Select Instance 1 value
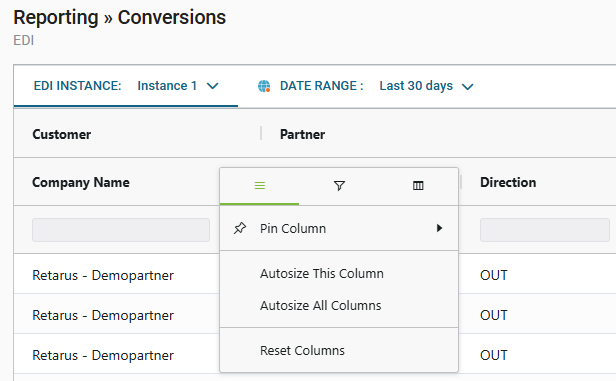This screenshot has height=381, width=616. tap(167, 86)
